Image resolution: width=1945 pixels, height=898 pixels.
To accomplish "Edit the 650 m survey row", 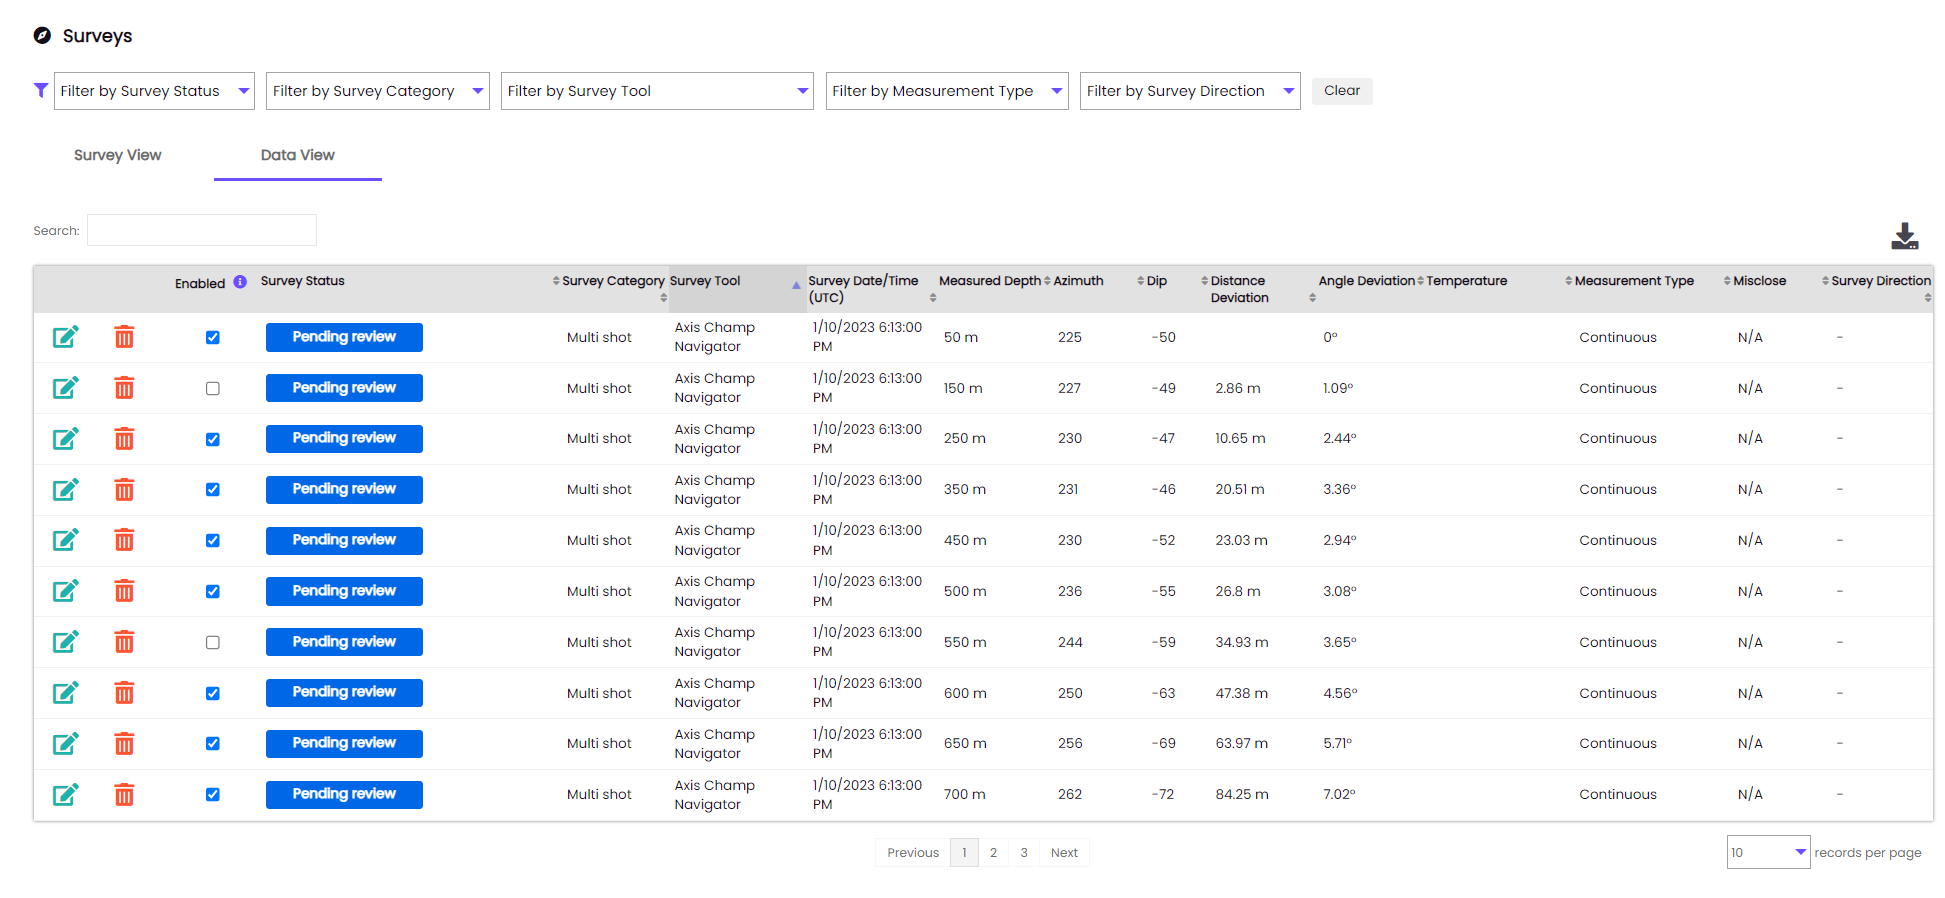I will [x=66, y=743].
